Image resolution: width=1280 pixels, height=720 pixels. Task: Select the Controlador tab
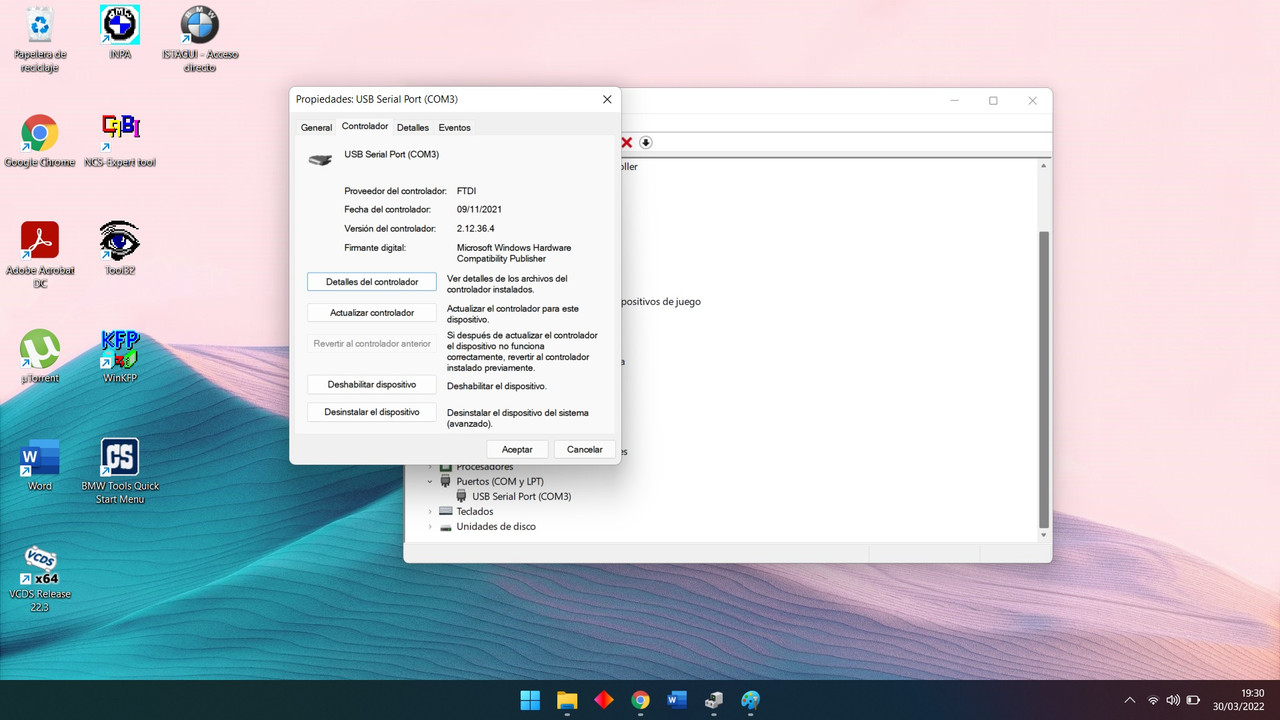coord(364,127)
